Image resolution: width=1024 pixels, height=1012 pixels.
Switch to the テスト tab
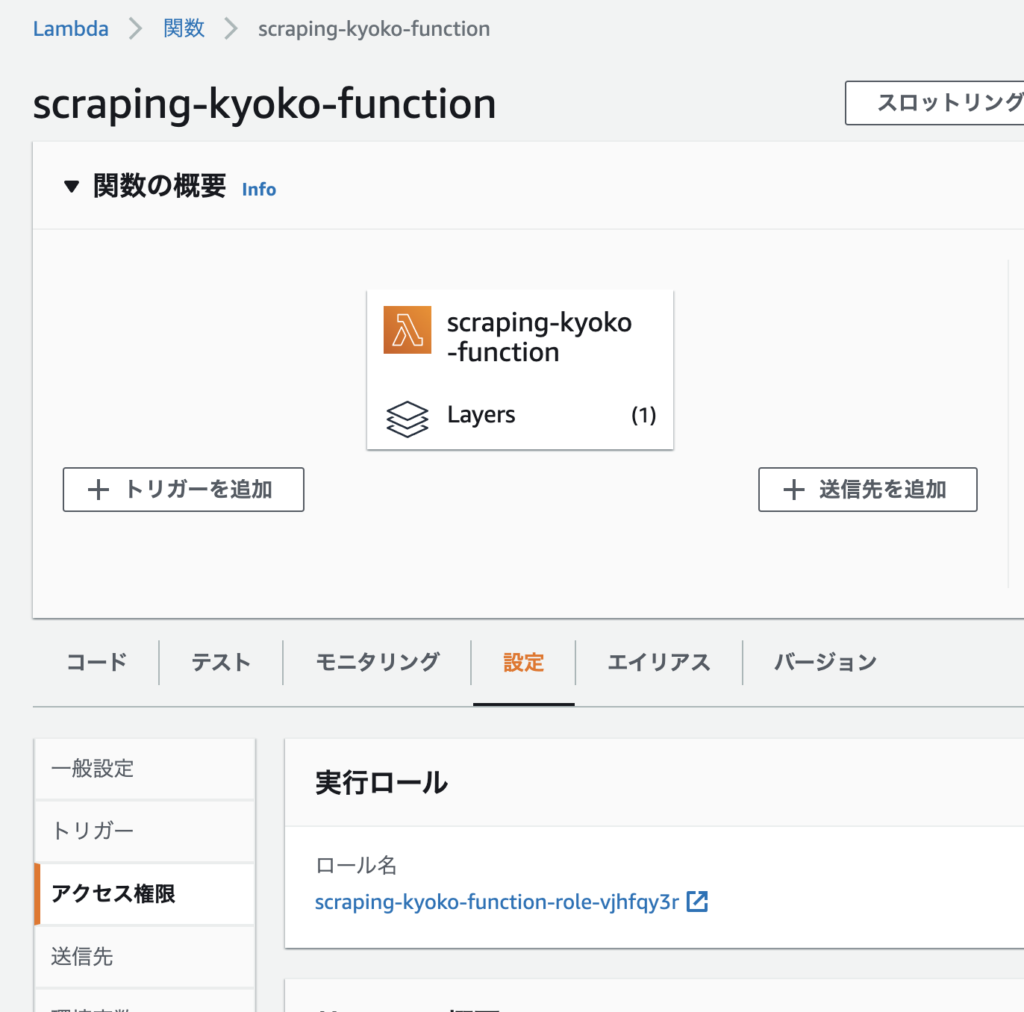[x=221, y=662]
